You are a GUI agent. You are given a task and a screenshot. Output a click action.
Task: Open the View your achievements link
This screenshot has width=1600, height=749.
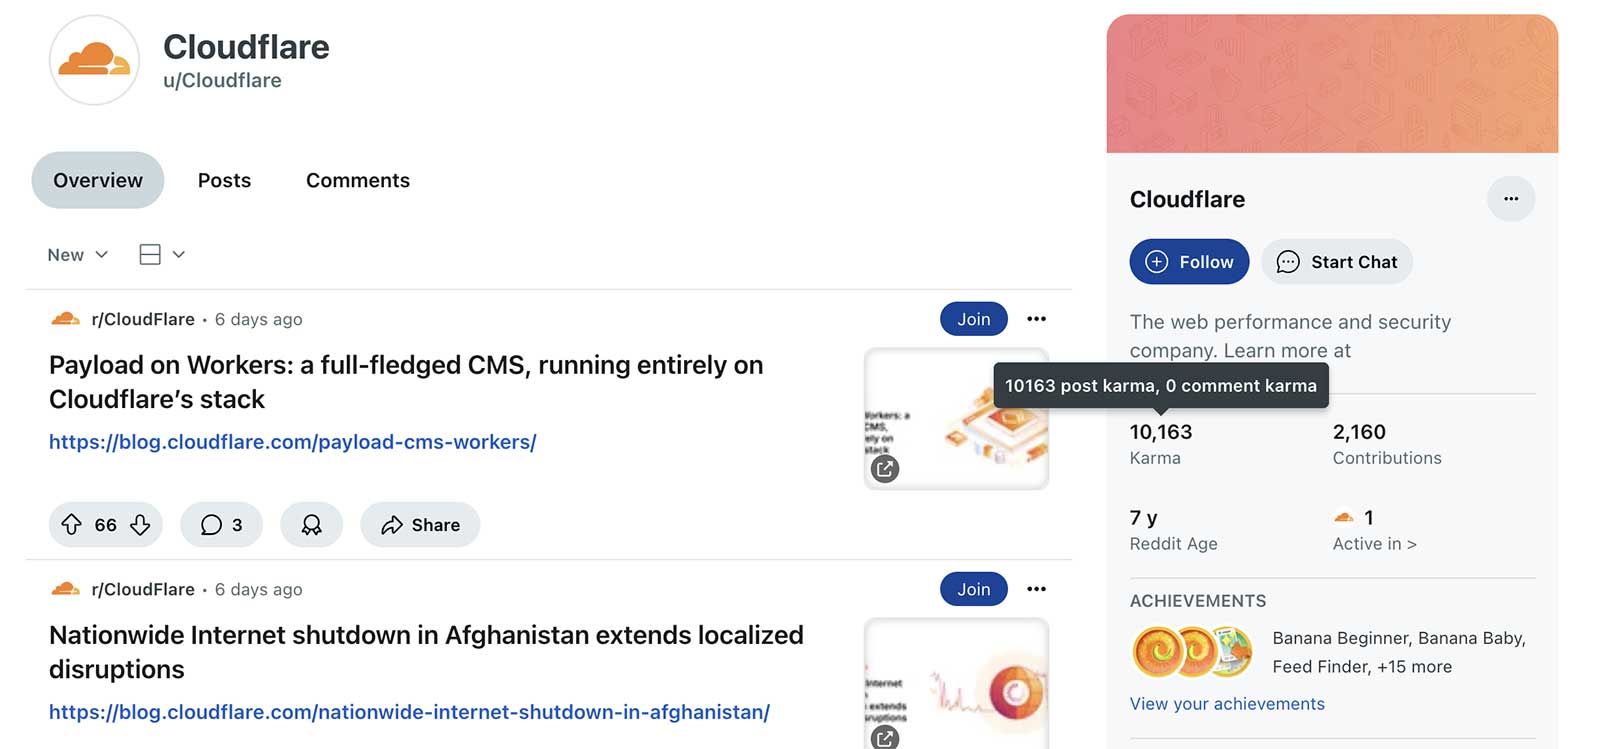(1227, 704)
